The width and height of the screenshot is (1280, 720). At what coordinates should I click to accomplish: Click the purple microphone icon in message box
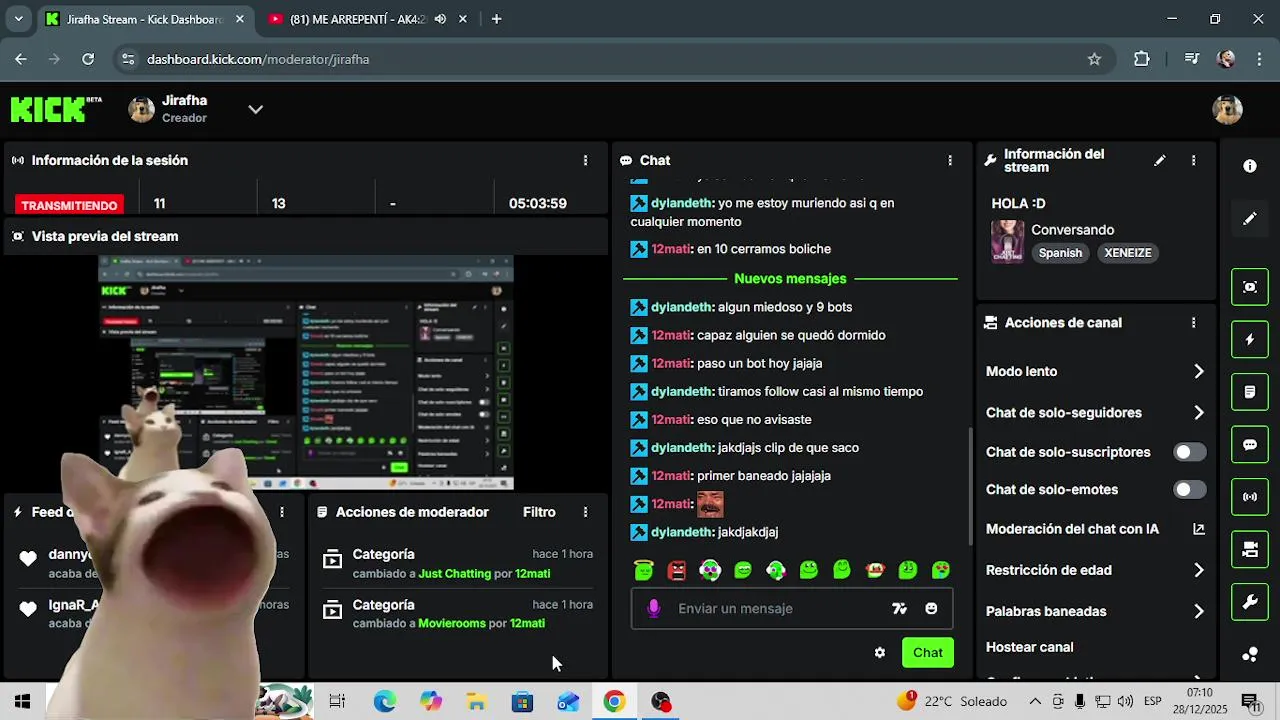[x=654, y=608]
